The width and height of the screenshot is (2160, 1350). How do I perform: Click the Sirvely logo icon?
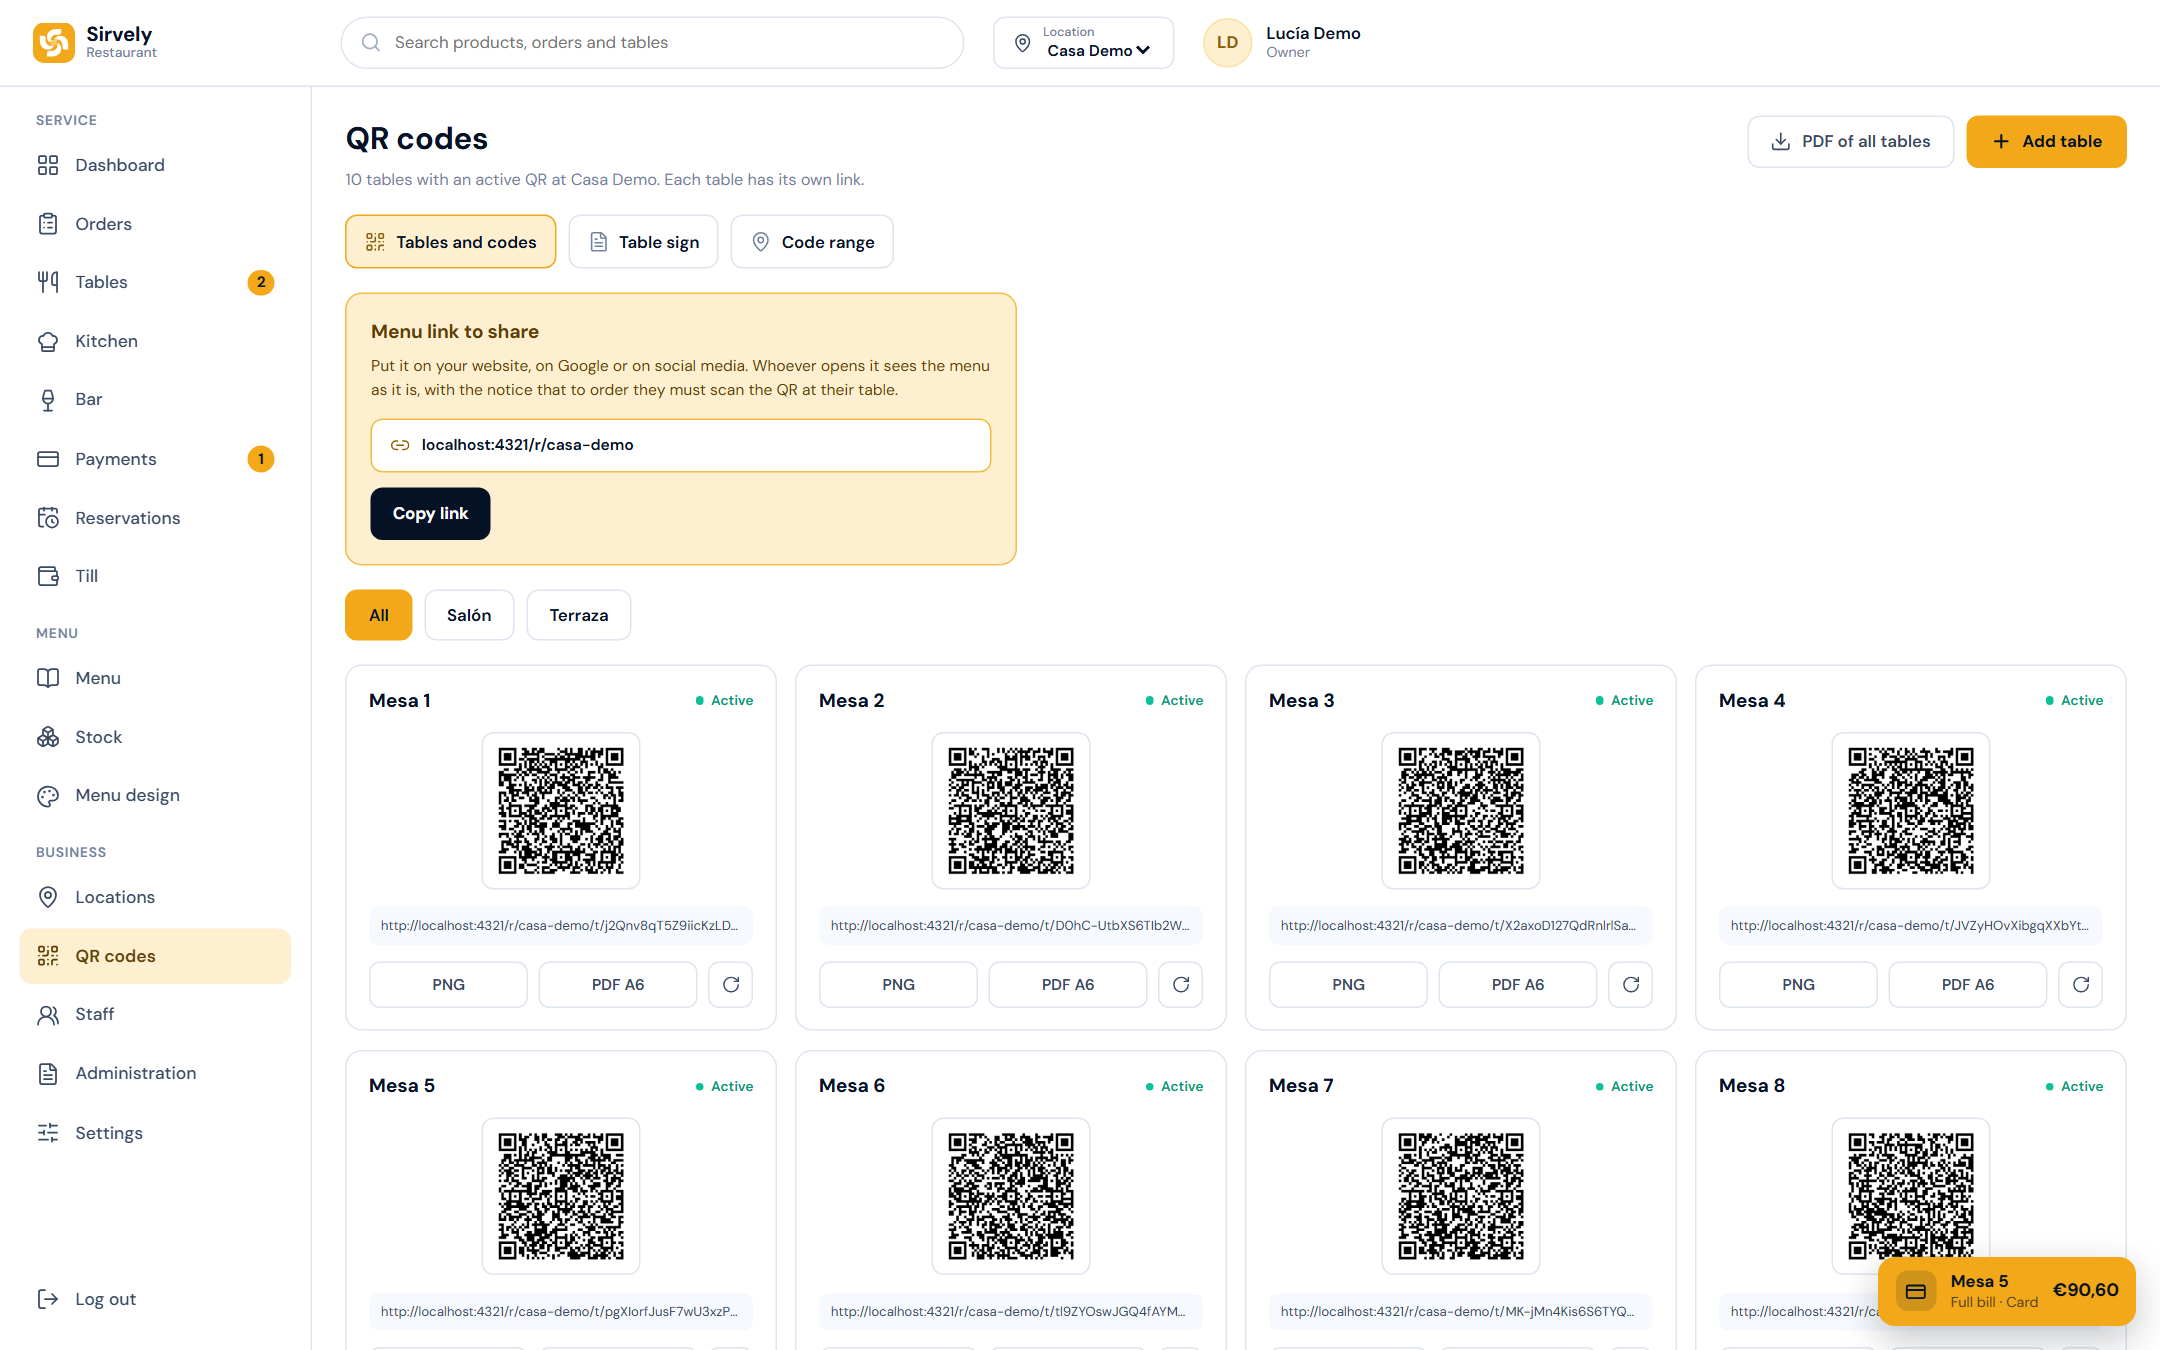53,42
